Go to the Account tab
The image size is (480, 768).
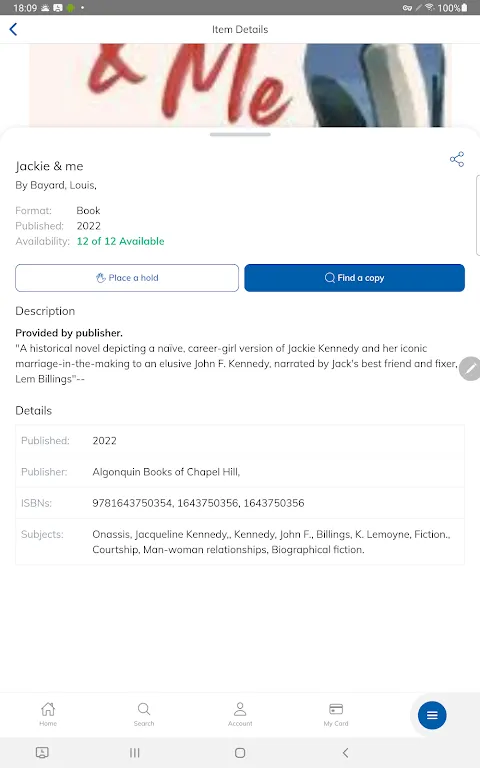click(240, 714)
